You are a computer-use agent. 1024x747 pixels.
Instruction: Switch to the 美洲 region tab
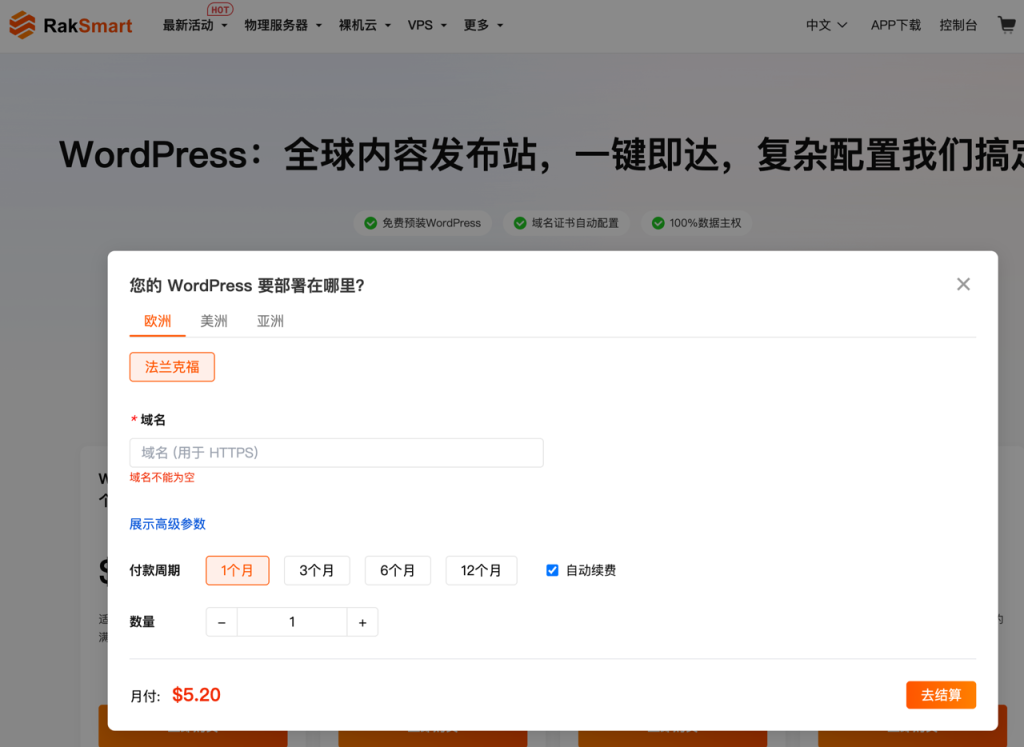(214, 321)
